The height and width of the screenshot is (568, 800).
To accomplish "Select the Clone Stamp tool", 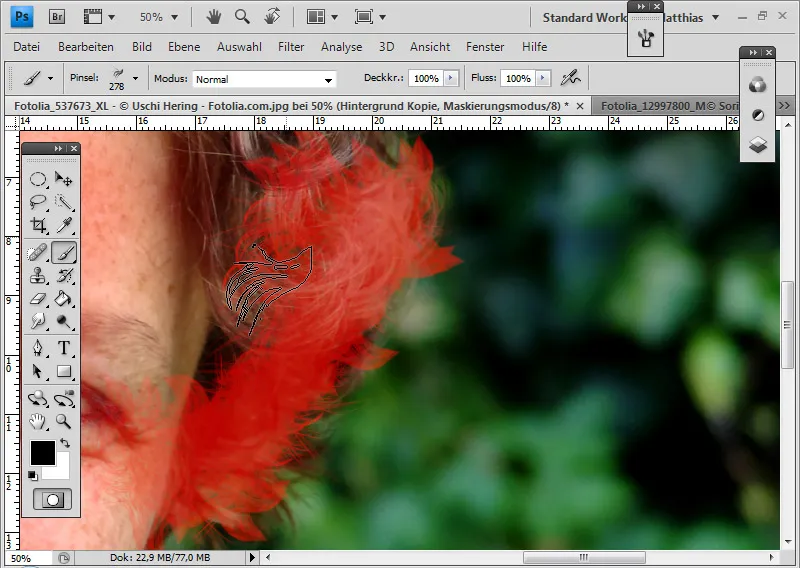I will click(x=38, y=276).
